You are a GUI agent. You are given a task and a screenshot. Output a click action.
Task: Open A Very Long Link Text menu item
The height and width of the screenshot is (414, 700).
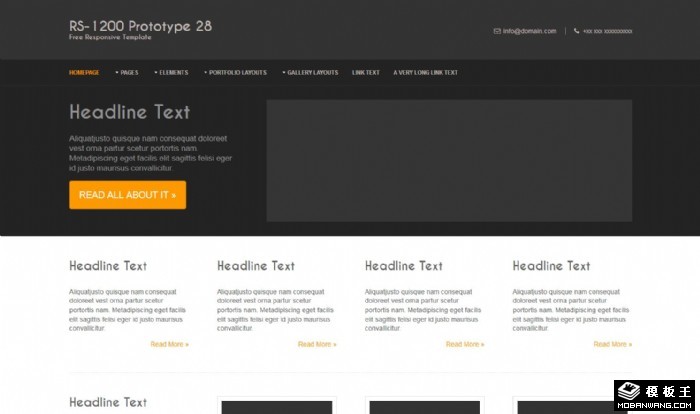426,73
